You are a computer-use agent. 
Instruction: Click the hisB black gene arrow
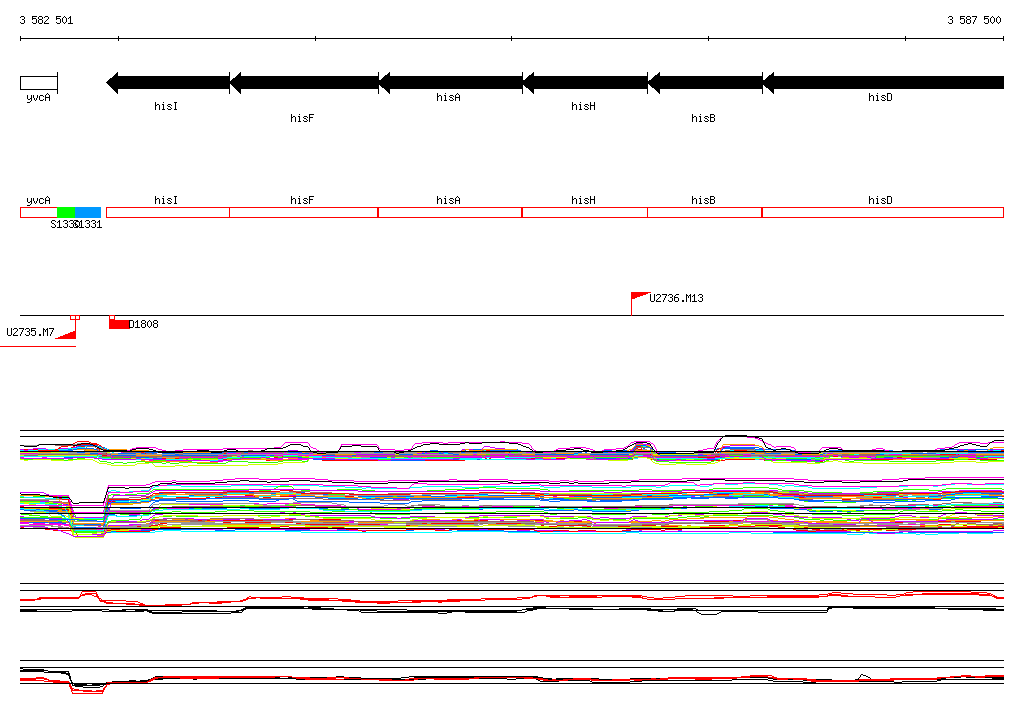(705, 83)
